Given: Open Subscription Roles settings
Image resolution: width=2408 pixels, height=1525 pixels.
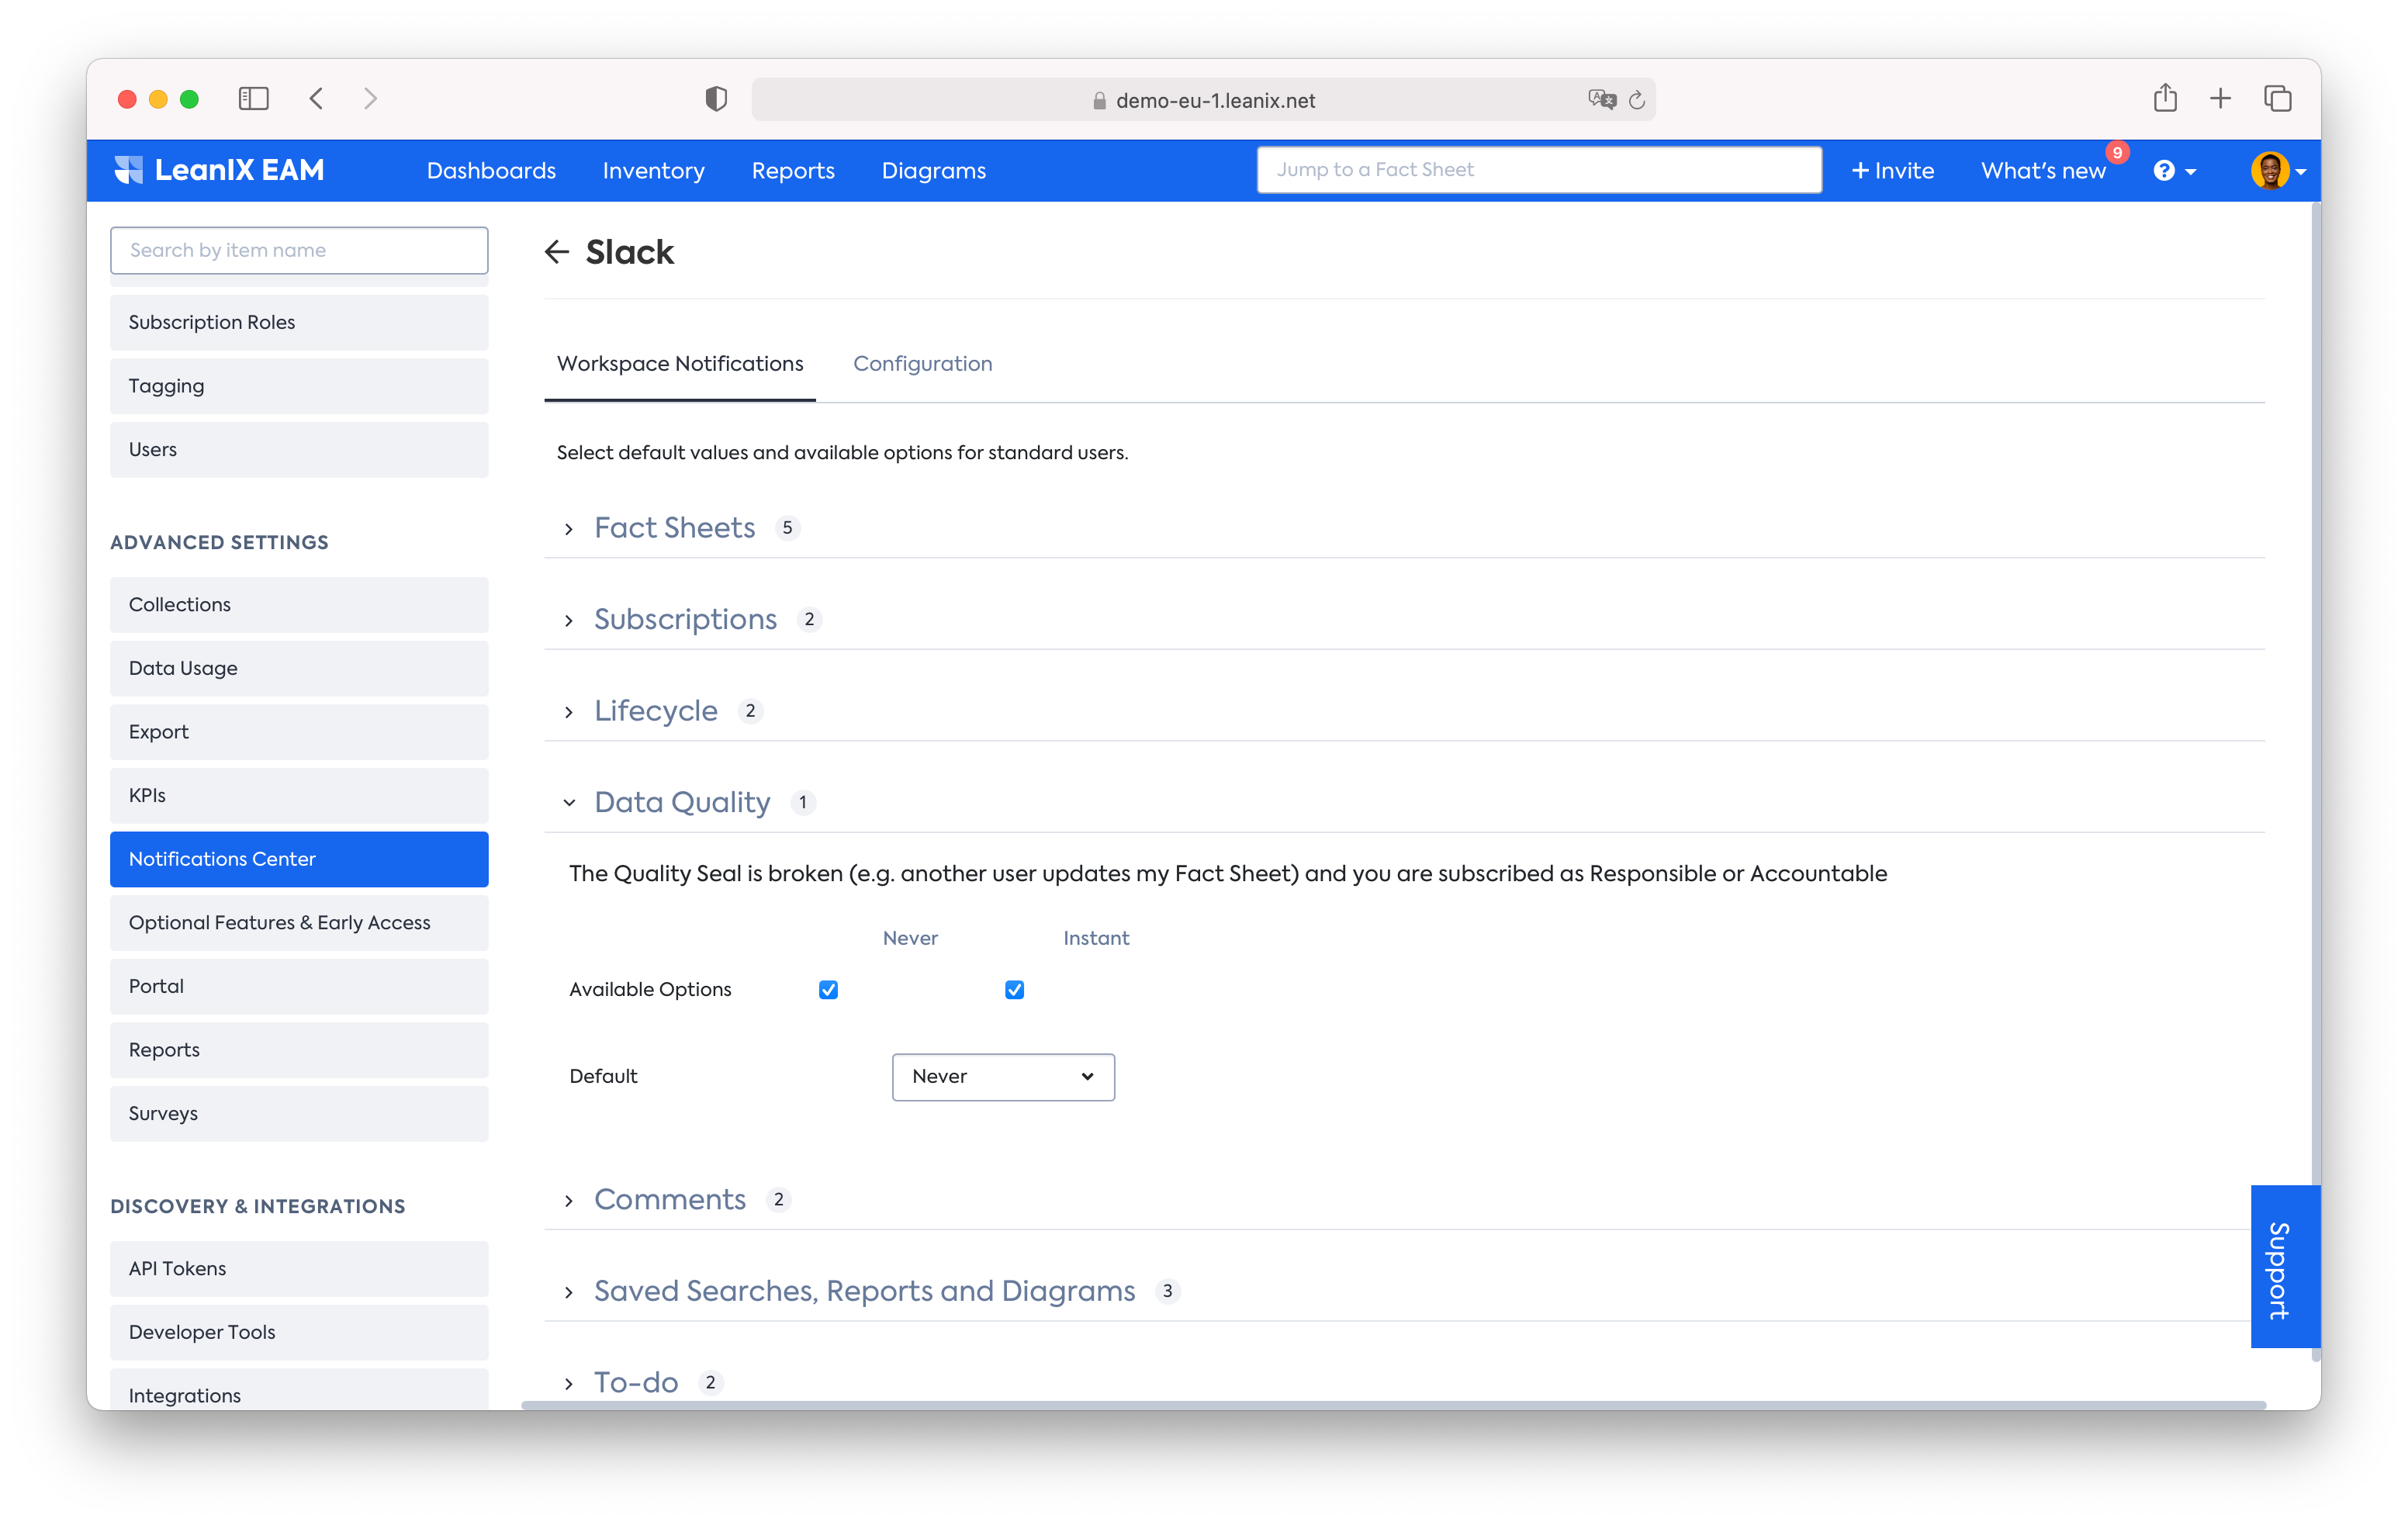Looking at the screenshot, I should [x=299, y=322].
